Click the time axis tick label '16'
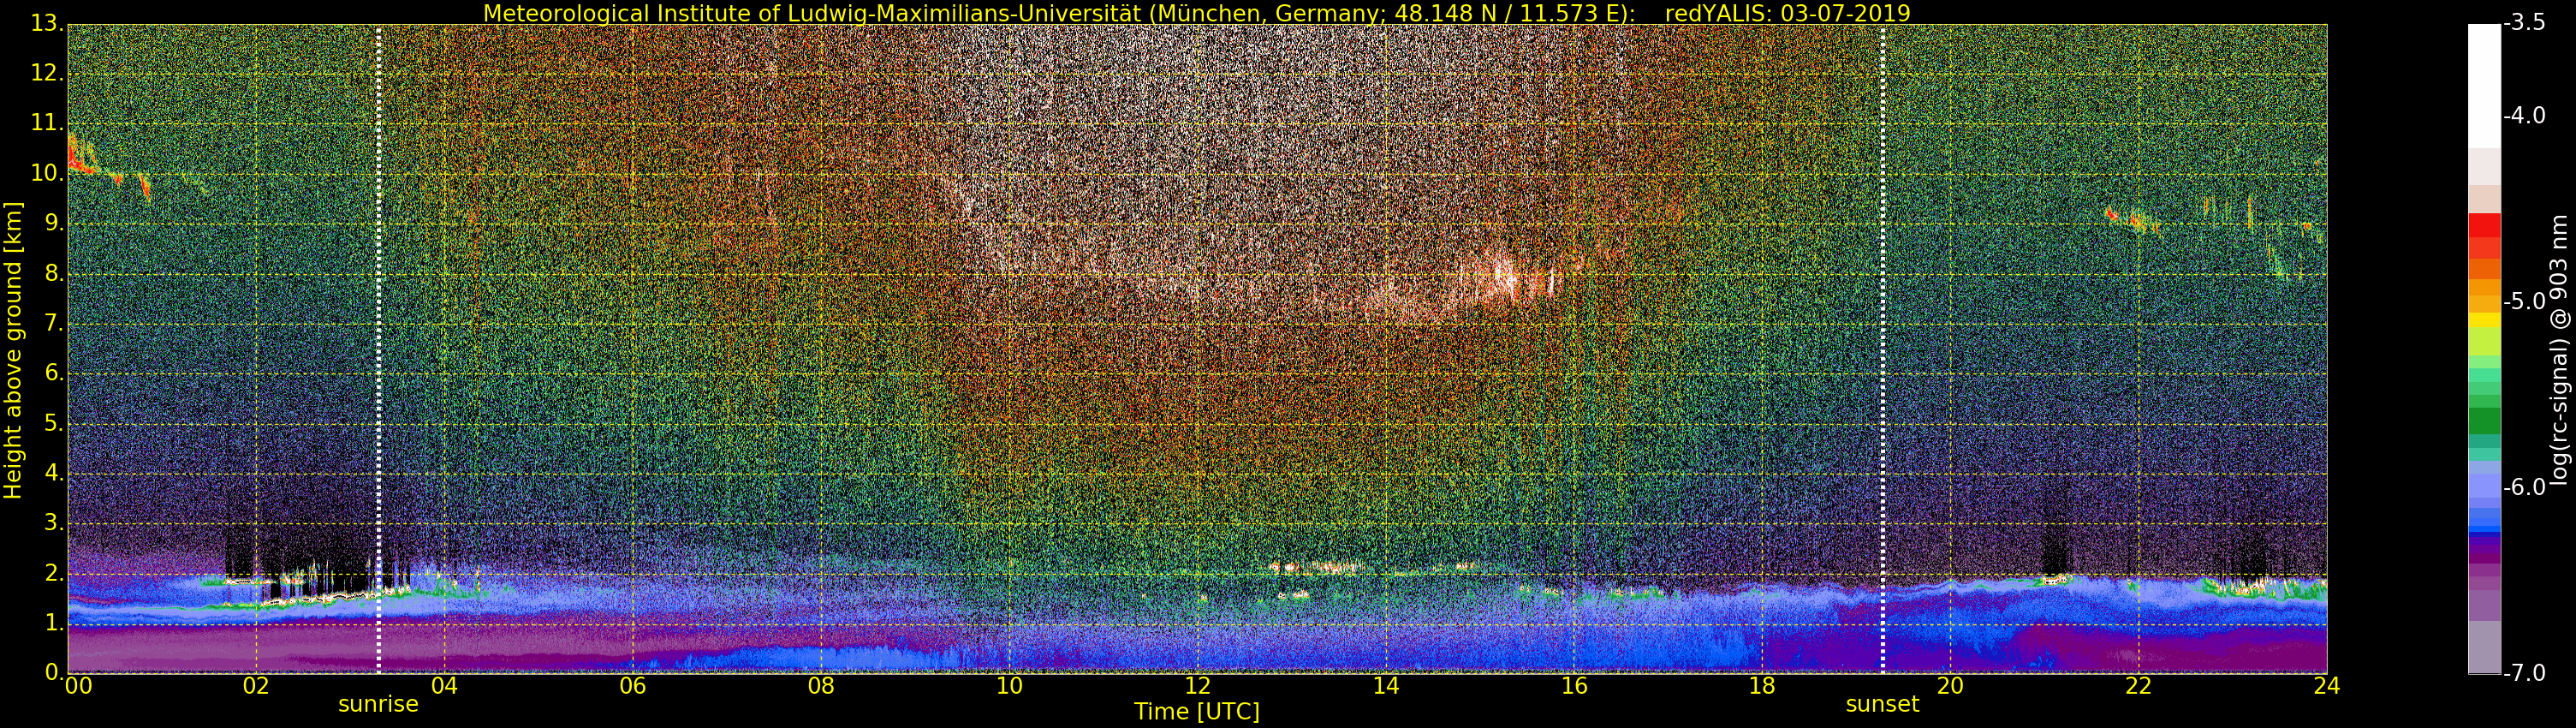2576x728 pixels. coord(1574,686)
